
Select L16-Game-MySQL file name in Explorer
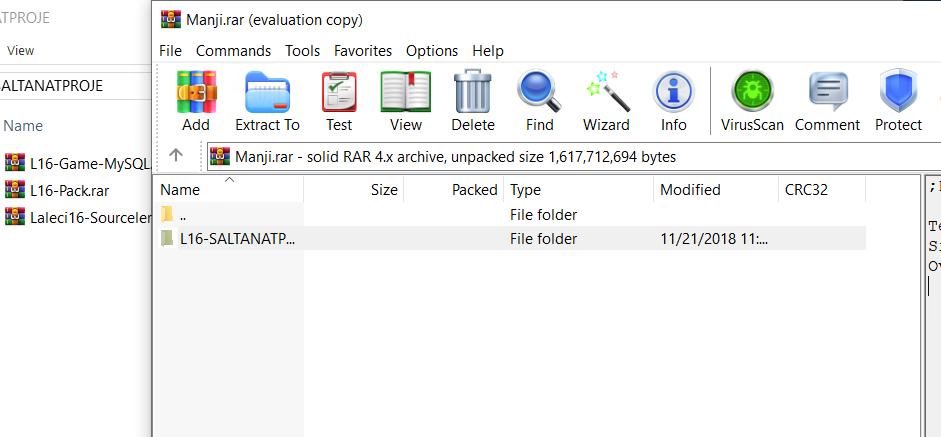(90, 163)
